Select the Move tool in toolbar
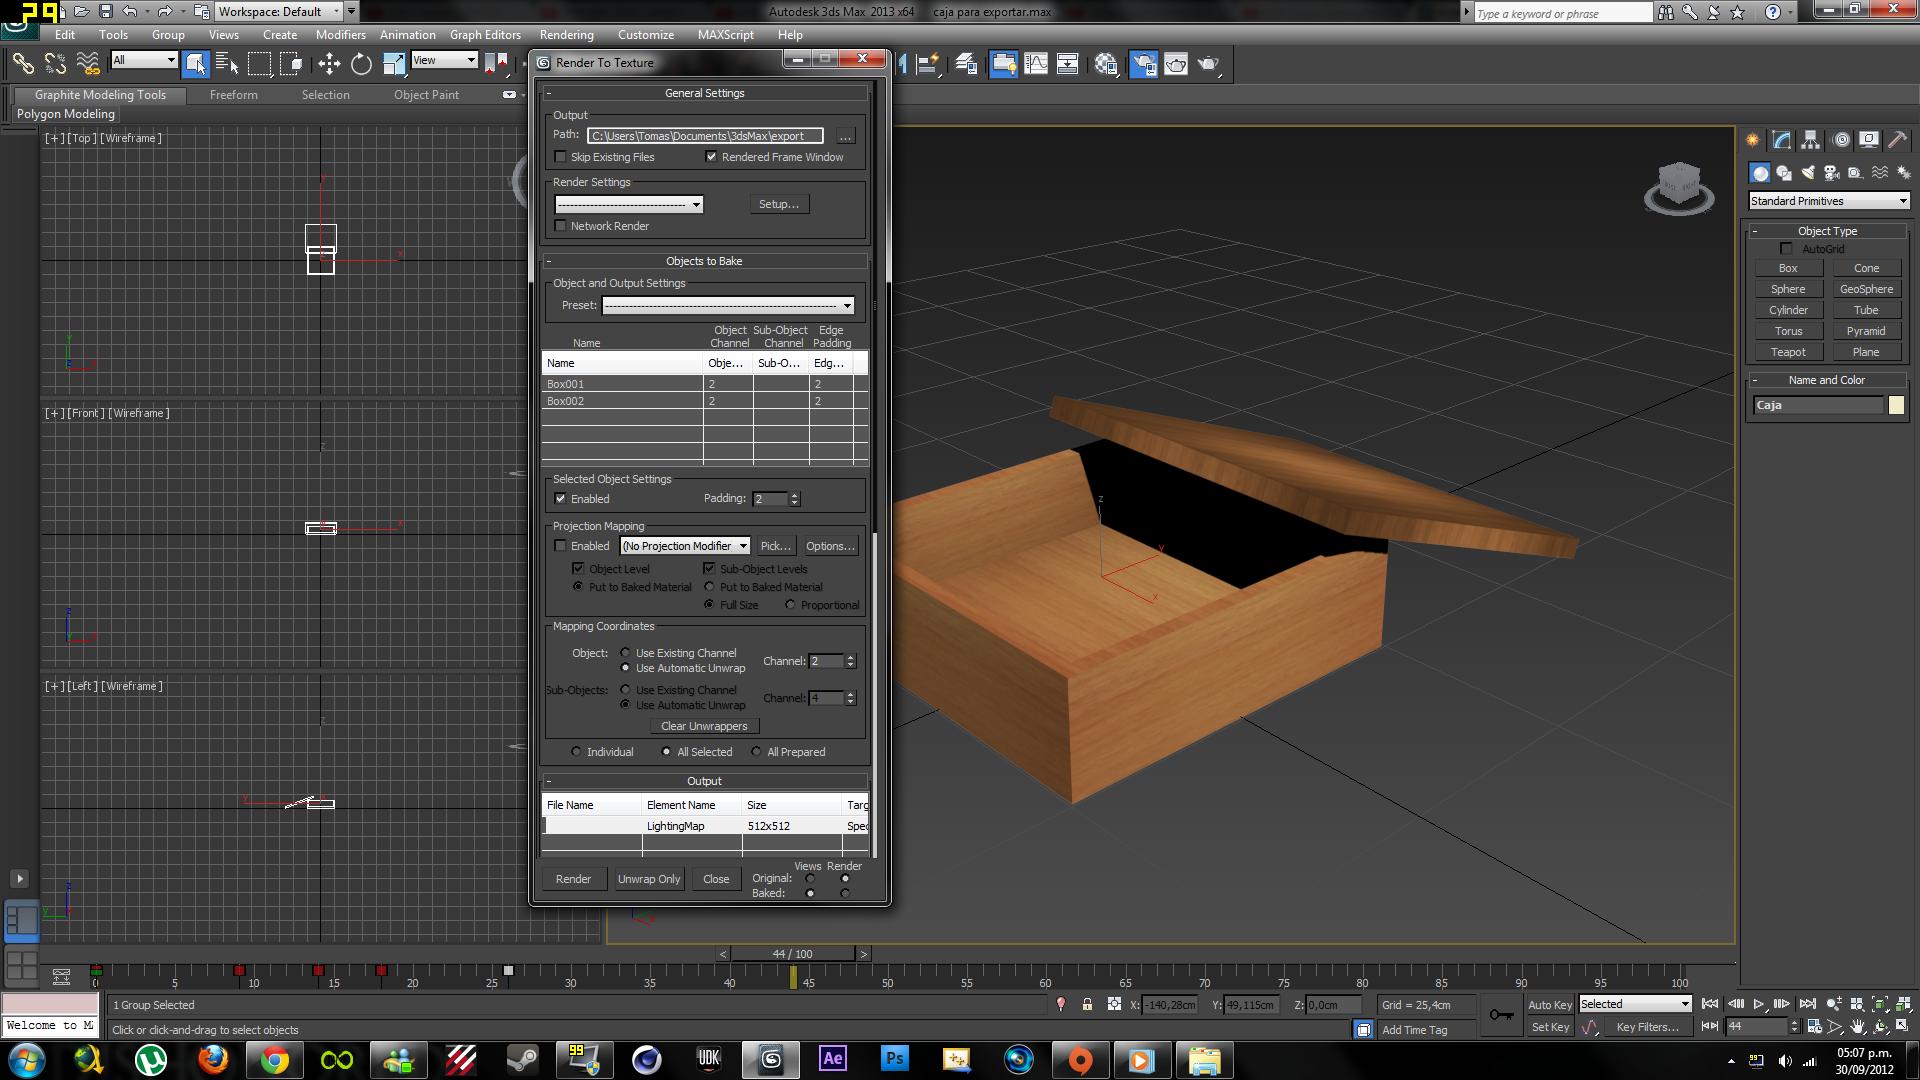 pyautogui.click(x=329, y=64)
